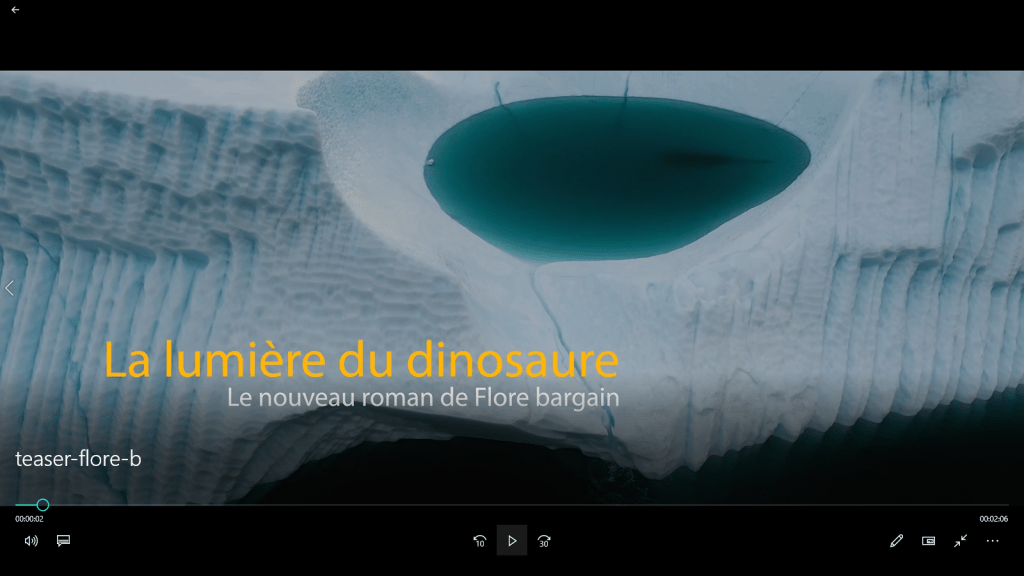Image resolution: width=1024 pixels, height=576 pixels.
Task: Skip back 10 seconds
Action: [x=480, y=541]
